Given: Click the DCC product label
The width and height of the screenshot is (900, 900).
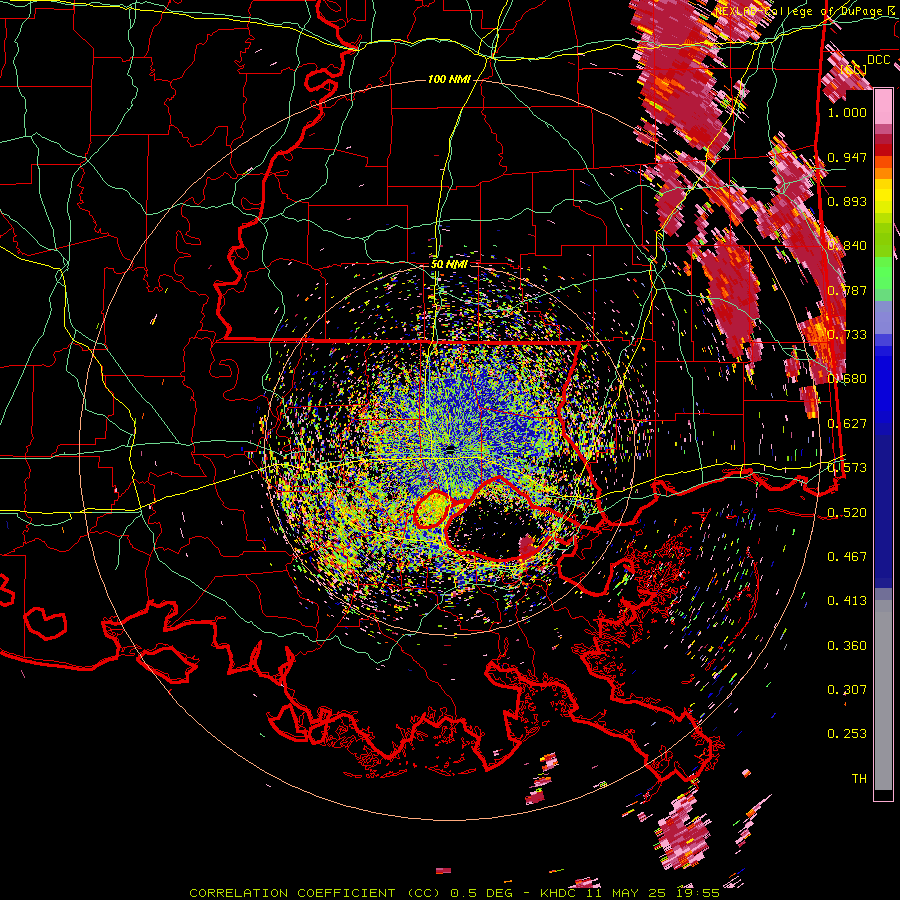Looking at the screenshot, I should [x=878, y=60].
